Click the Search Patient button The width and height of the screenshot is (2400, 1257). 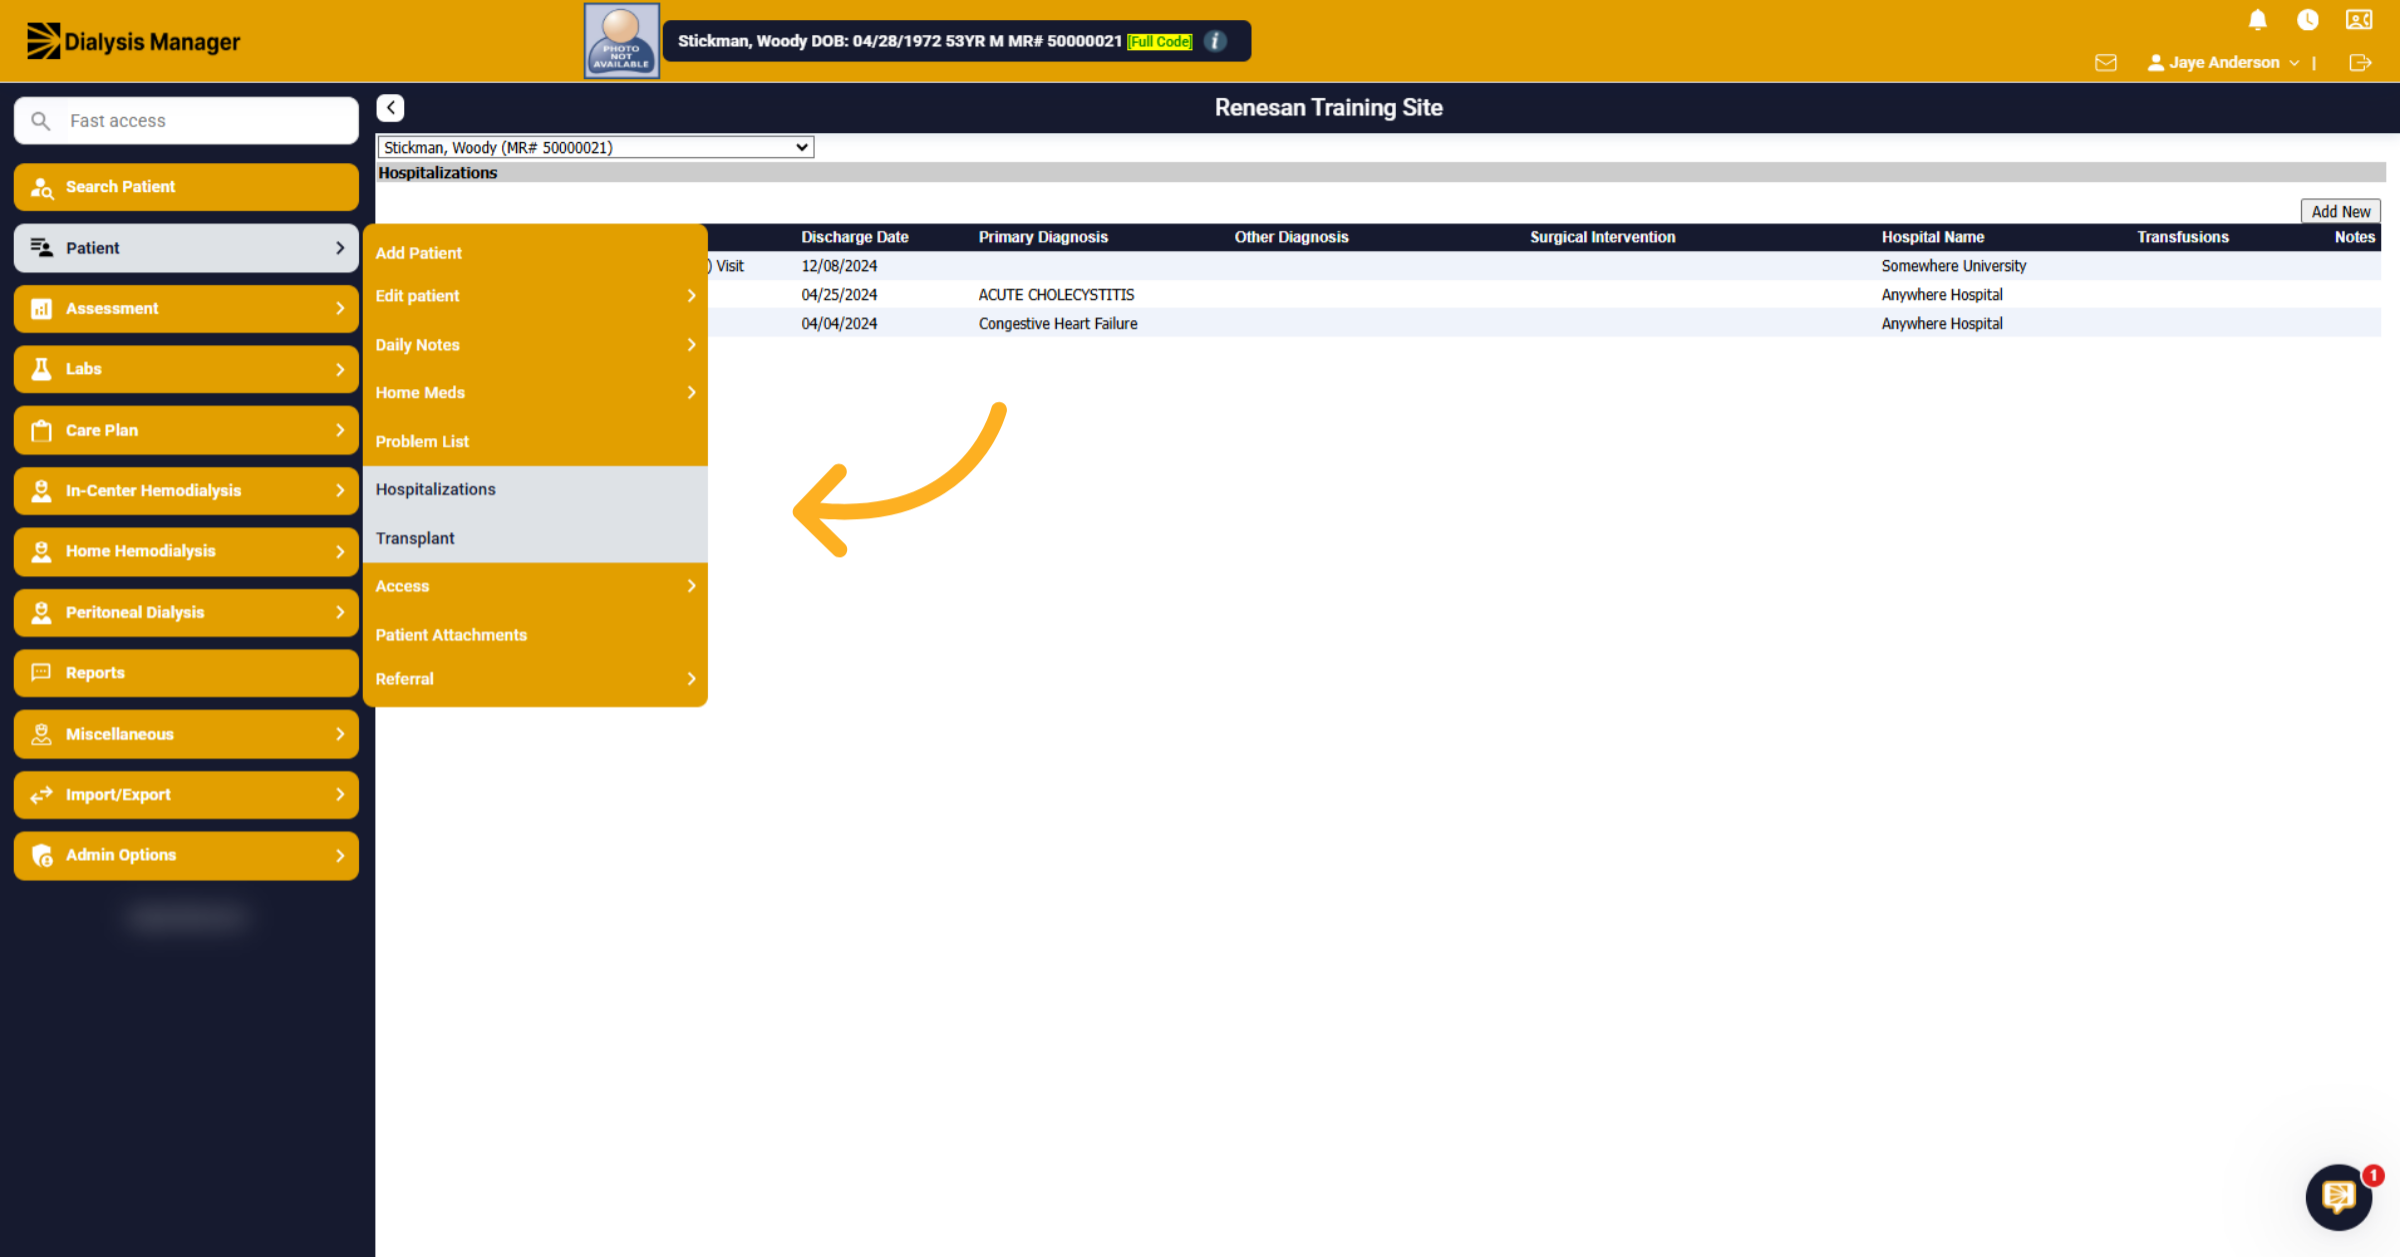pos(186,187)
